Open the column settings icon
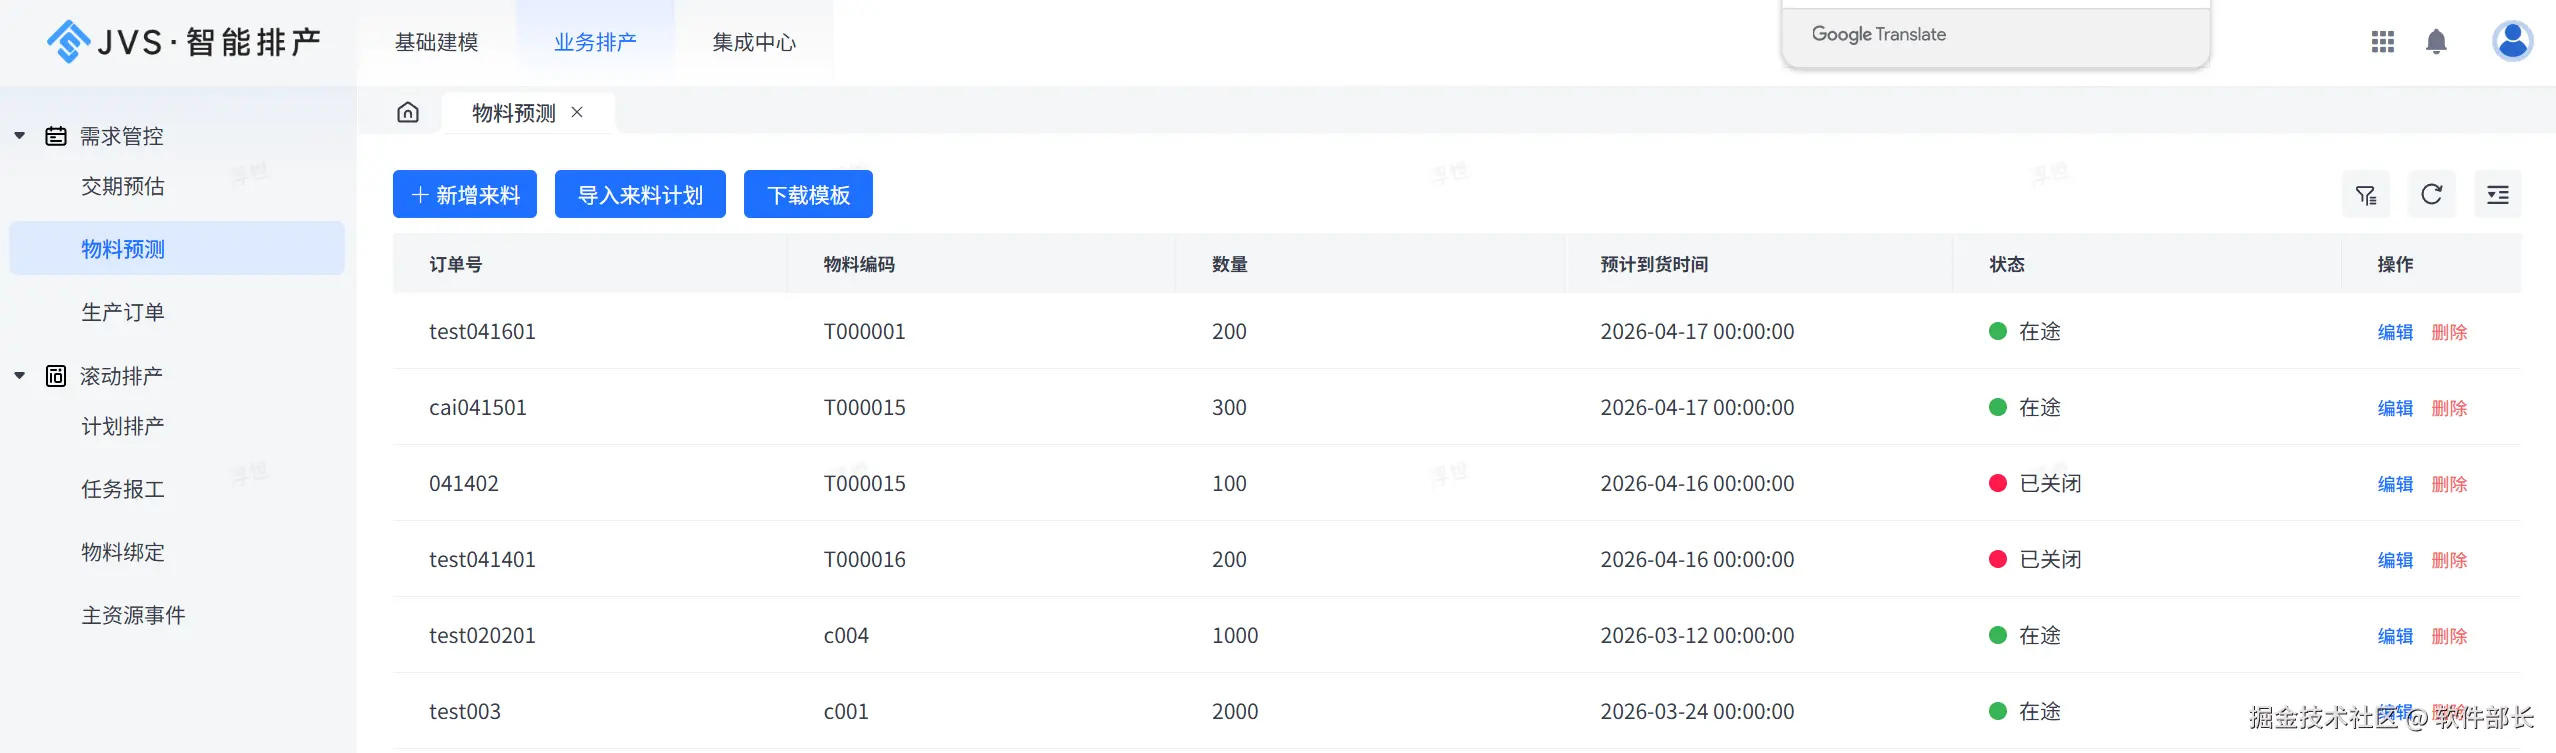The image size is (2556, 753). click(2497, 195)
